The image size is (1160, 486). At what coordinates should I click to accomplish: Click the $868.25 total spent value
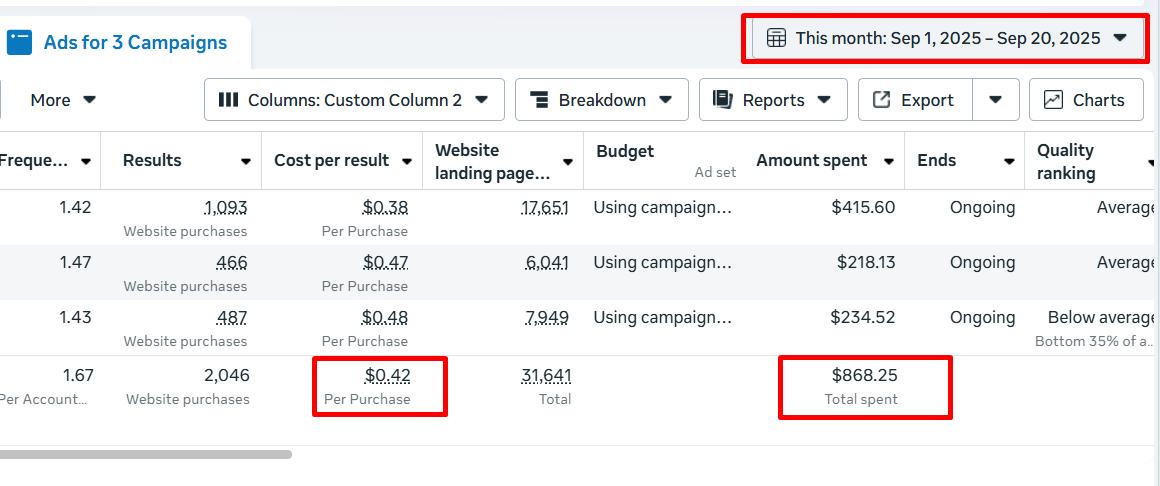tap(864, 376)
